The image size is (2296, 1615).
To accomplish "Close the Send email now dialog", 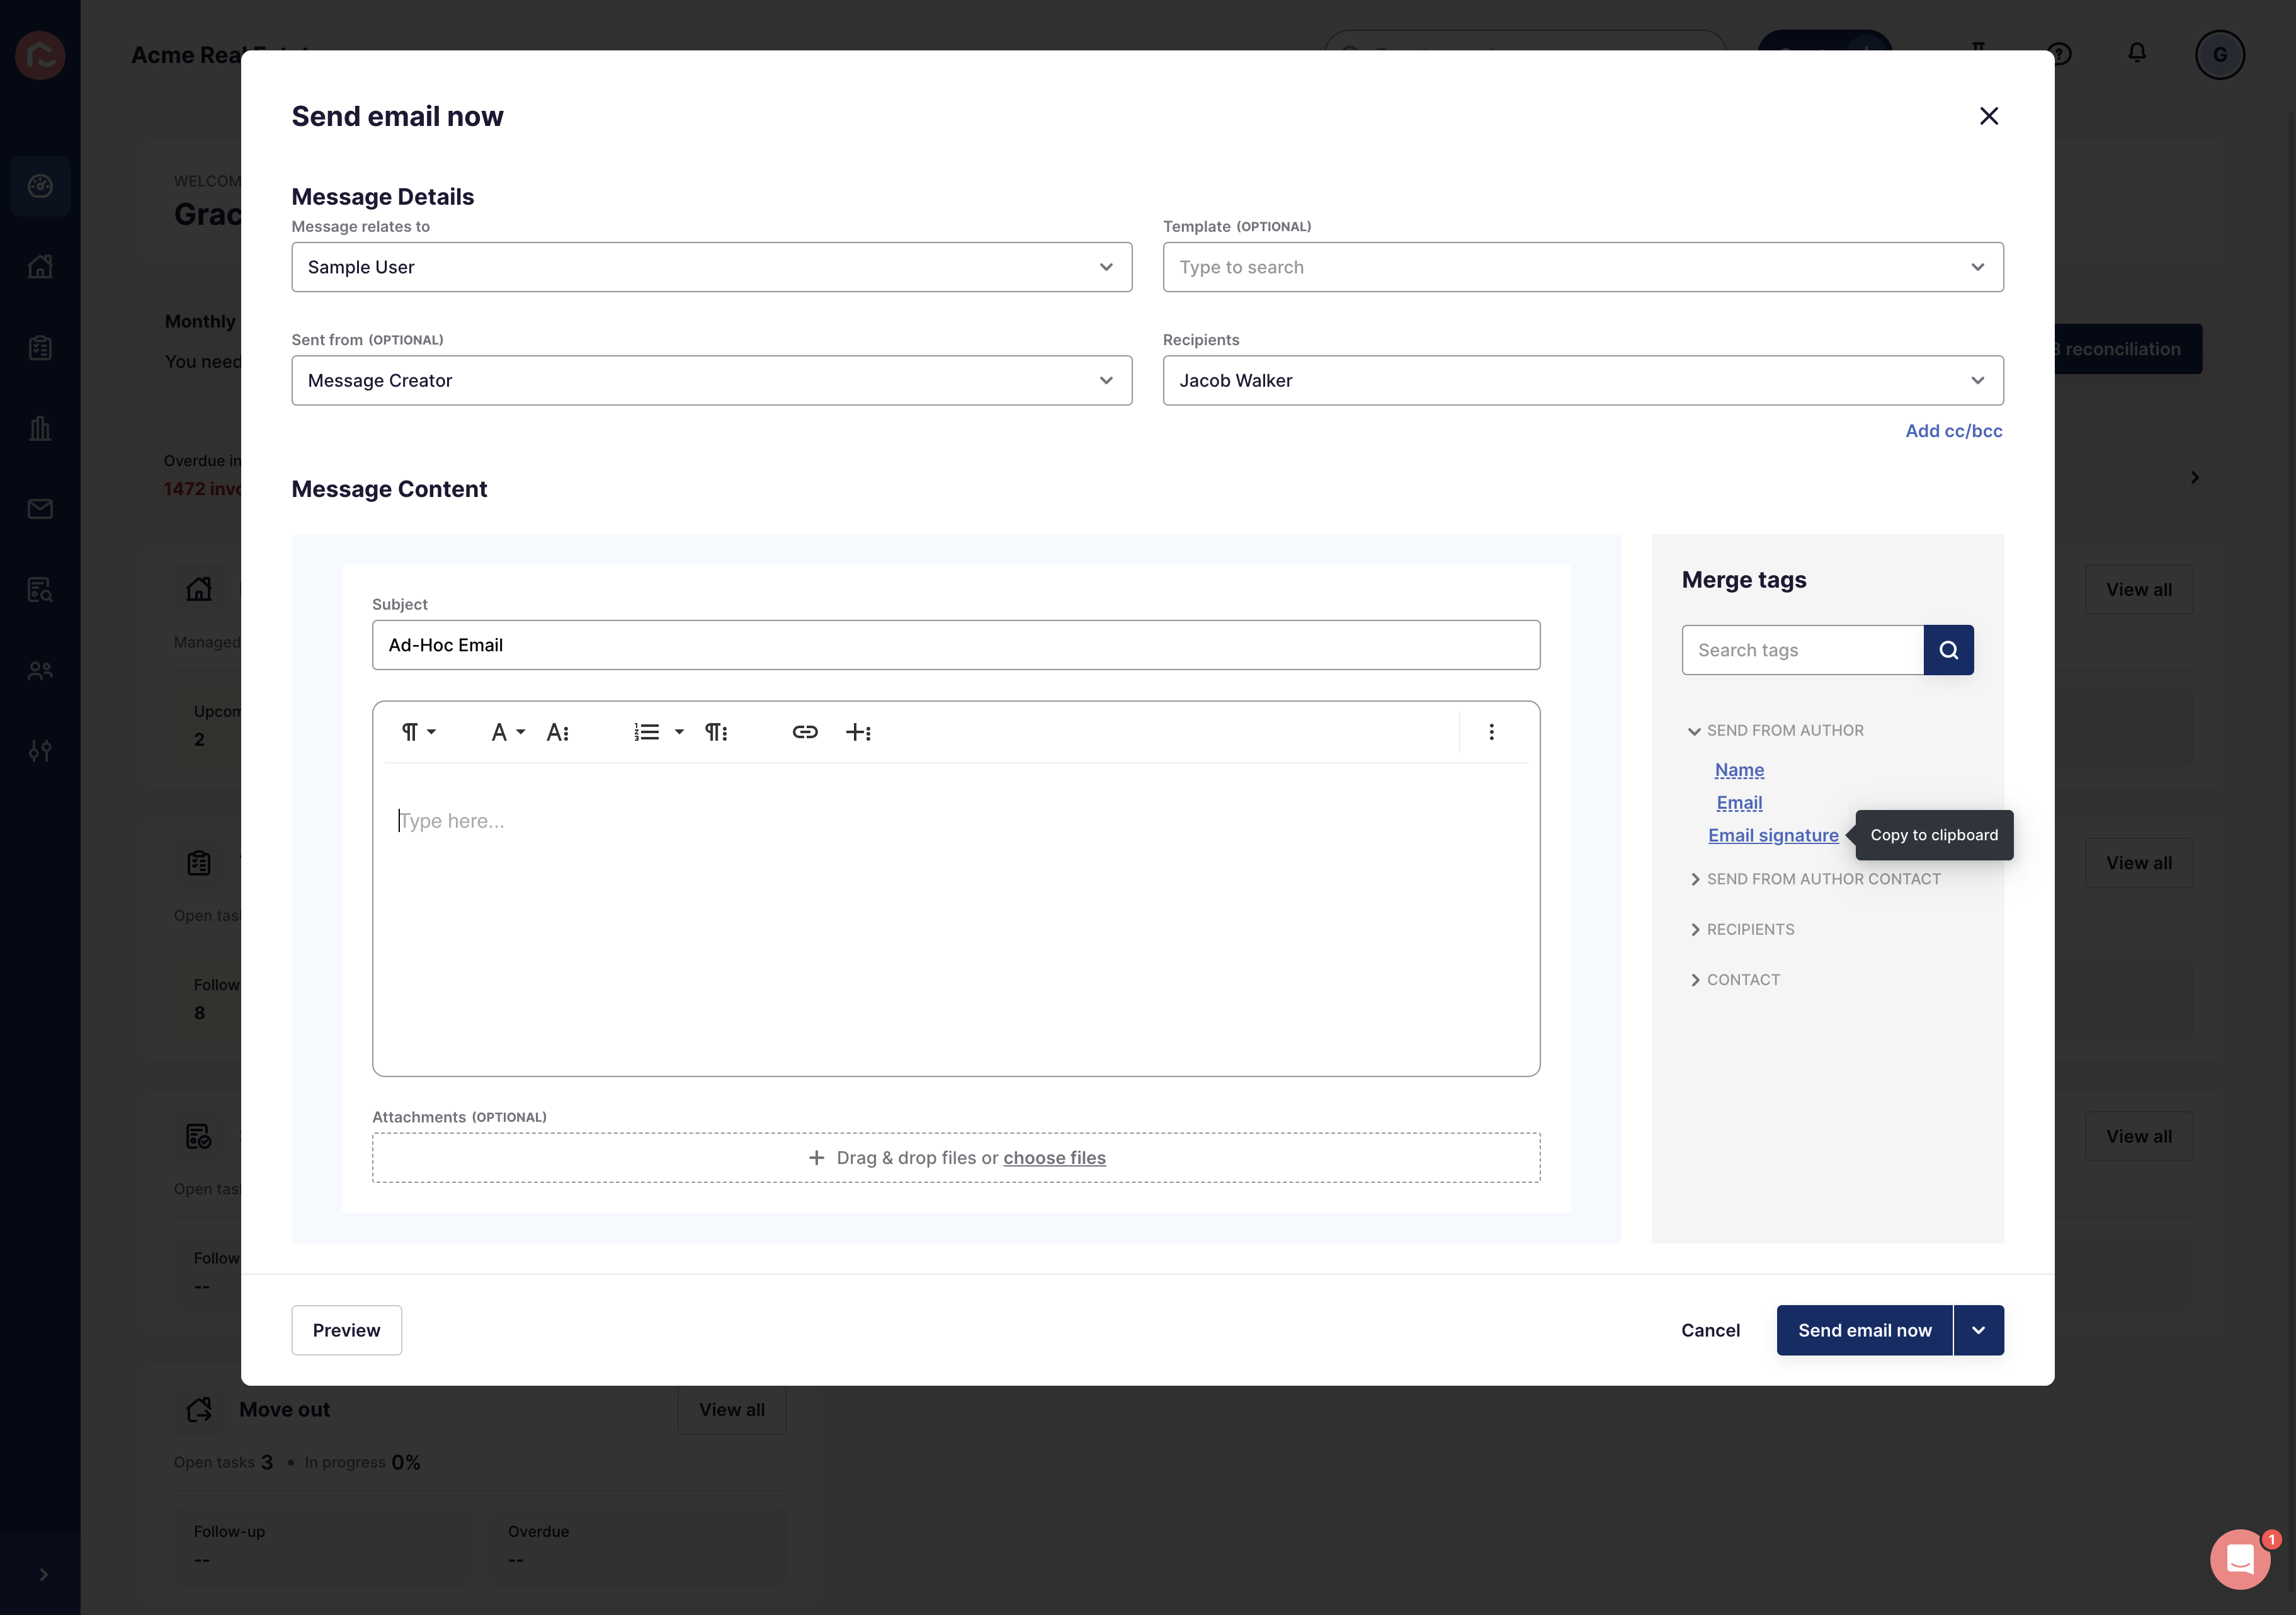I will click(1988, 116).
